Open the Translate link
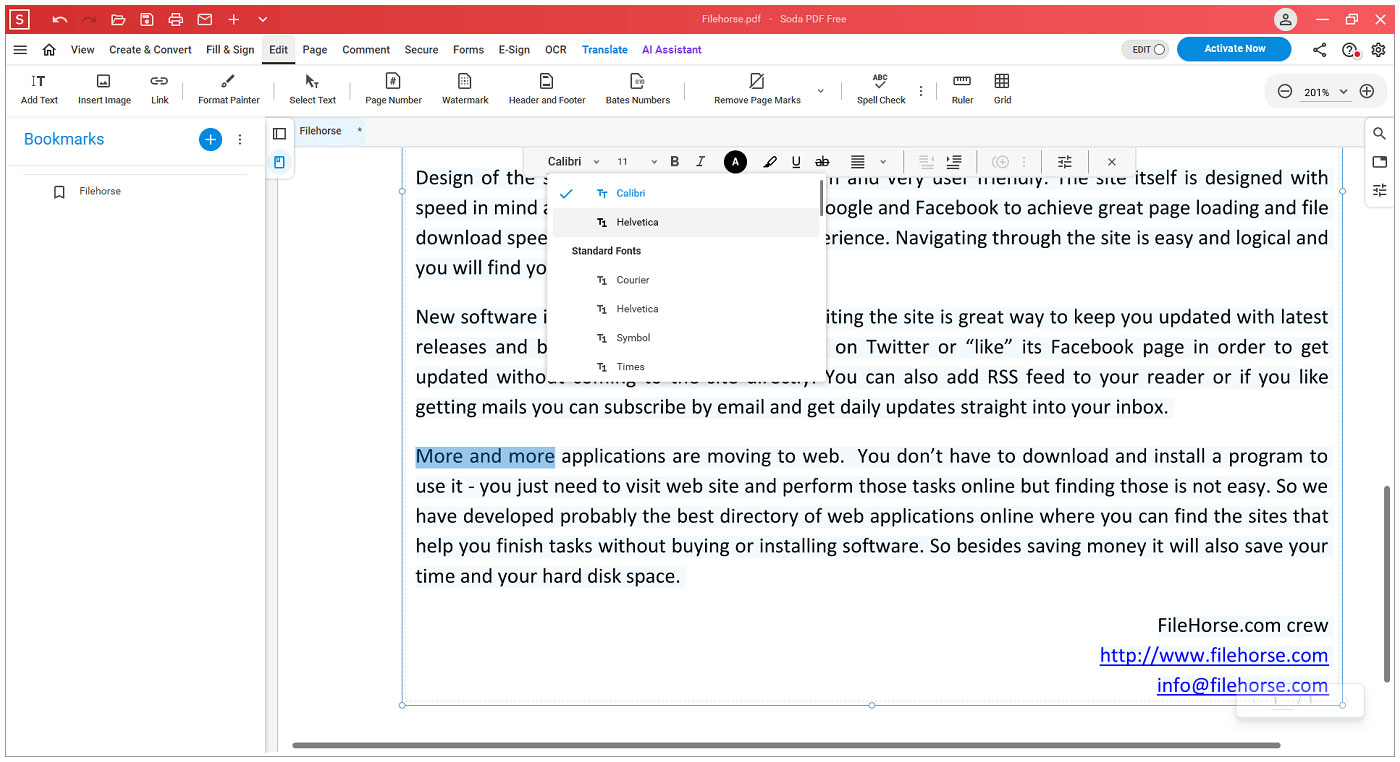This screenshot has height=762, width=1400. (x=605, y=49)
